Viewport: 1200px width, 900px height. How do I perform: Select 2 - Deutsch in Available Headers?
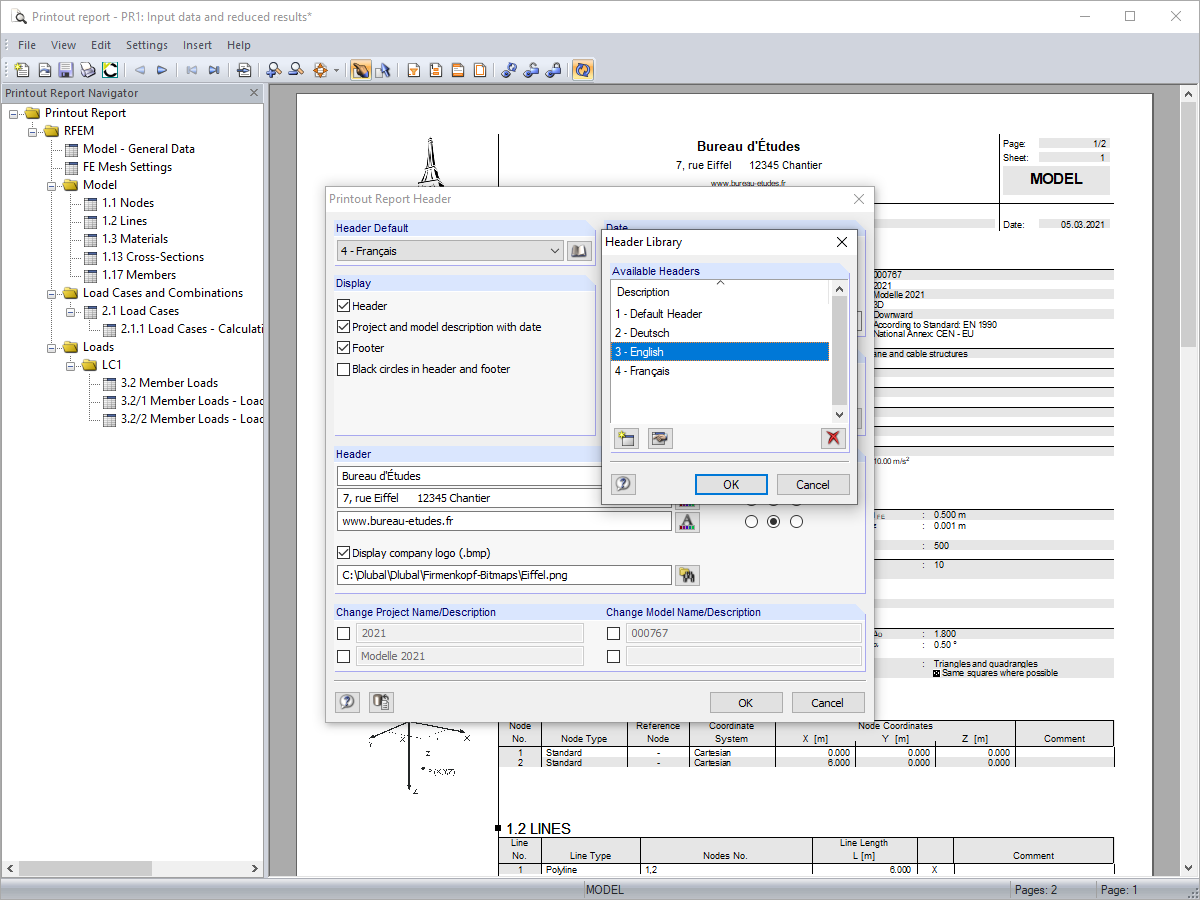[x=660, y=332]
